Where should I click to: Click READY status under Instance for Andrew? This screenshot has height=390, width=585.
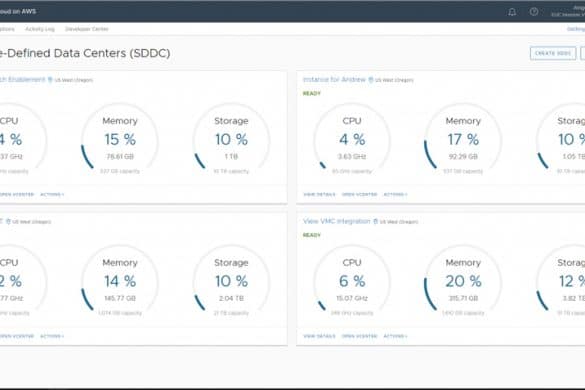[x=312, y=94]
